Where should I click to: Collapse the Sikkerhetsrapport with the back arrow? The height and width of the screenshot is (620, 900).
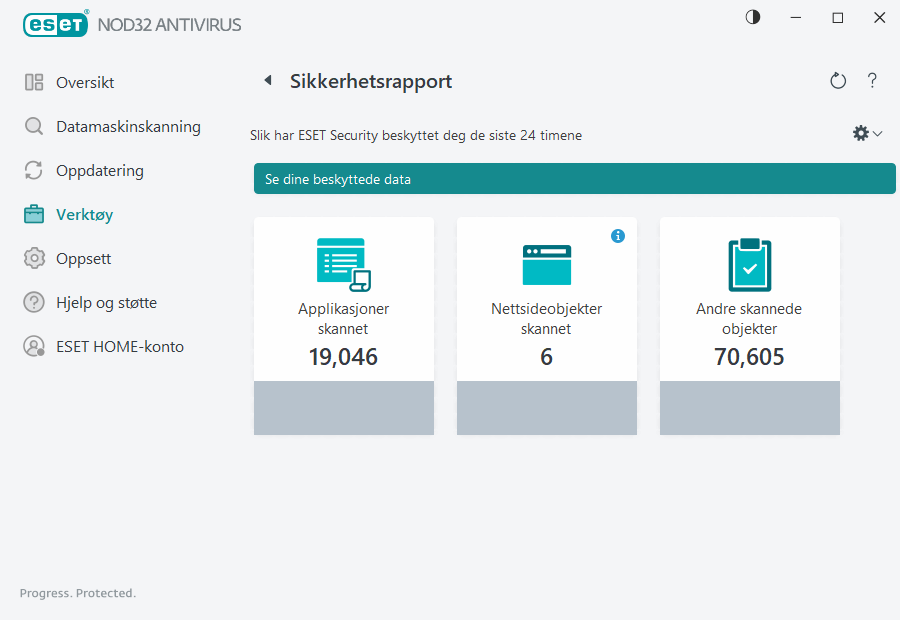point(267,79)
